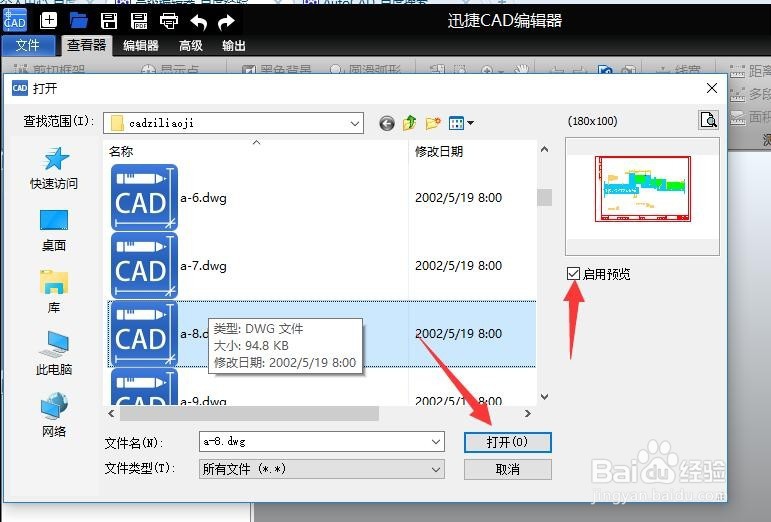Click the a-8.dwg CAD file icon

coord(144,334)
